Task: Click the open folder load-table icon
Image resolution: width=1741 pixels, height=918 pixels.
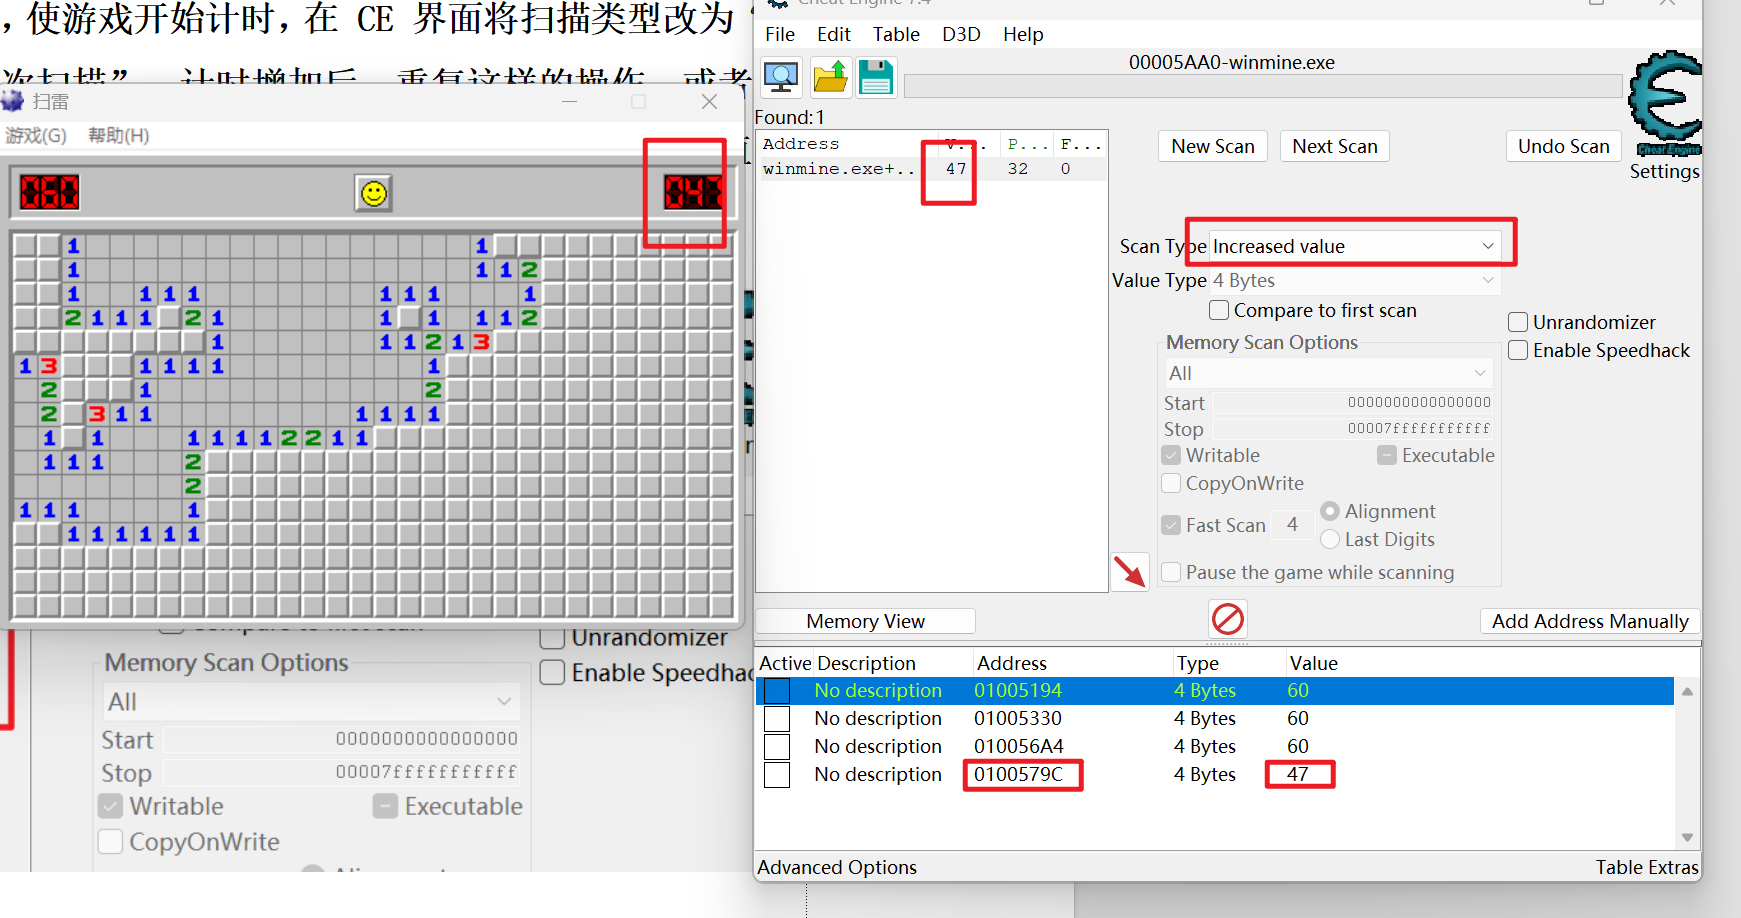Action: pyautogui.click(x=829, y=77)
